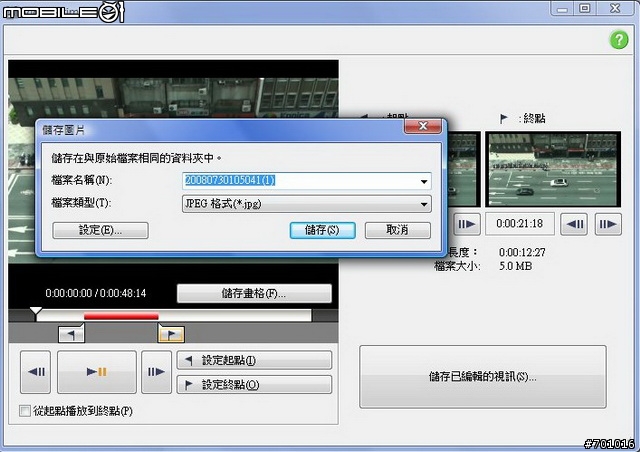Image resolution: width=640 pixels, height=452 pixels.
Task: Toggle play/pause in main player
Action: coord(97,372)
